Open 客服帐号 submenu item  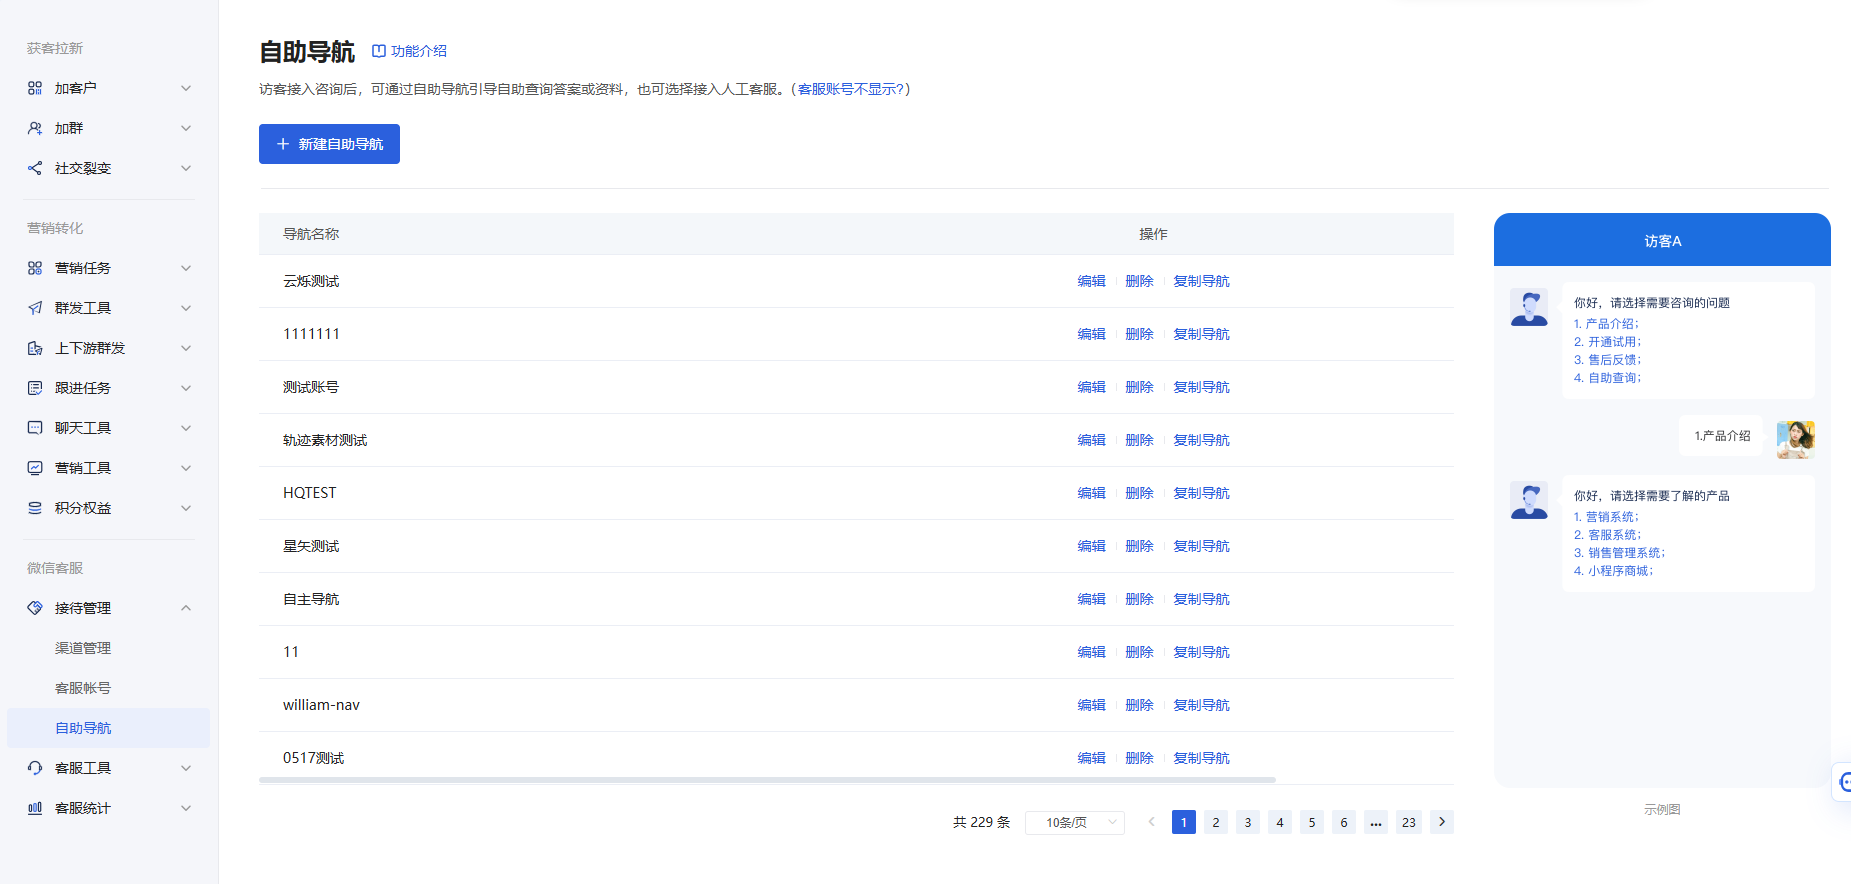pyautogui.click(x=83, y=688)
